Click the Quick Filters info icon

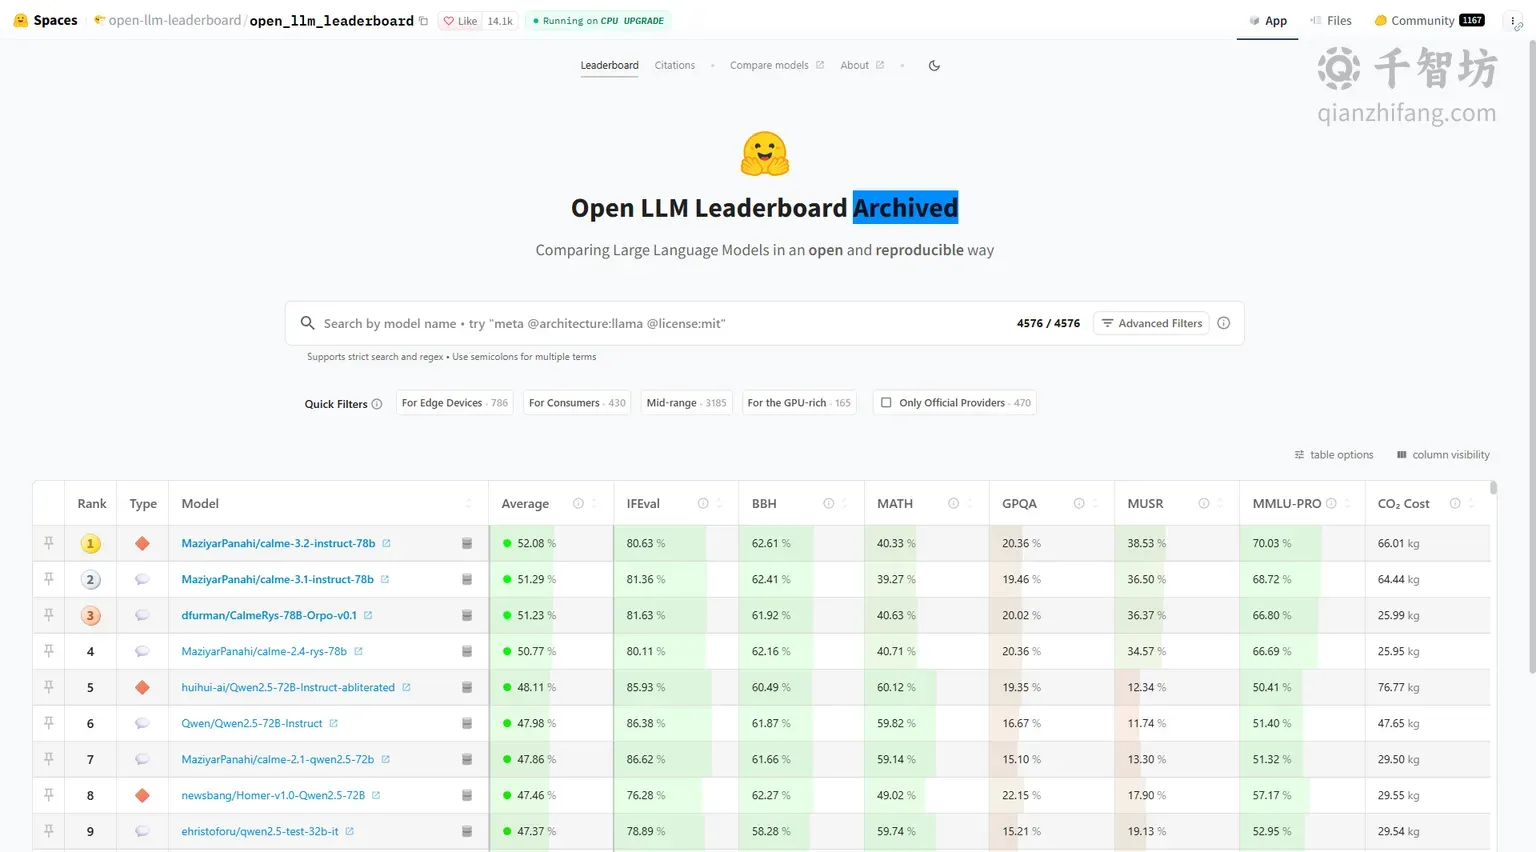tap(377, 404)
